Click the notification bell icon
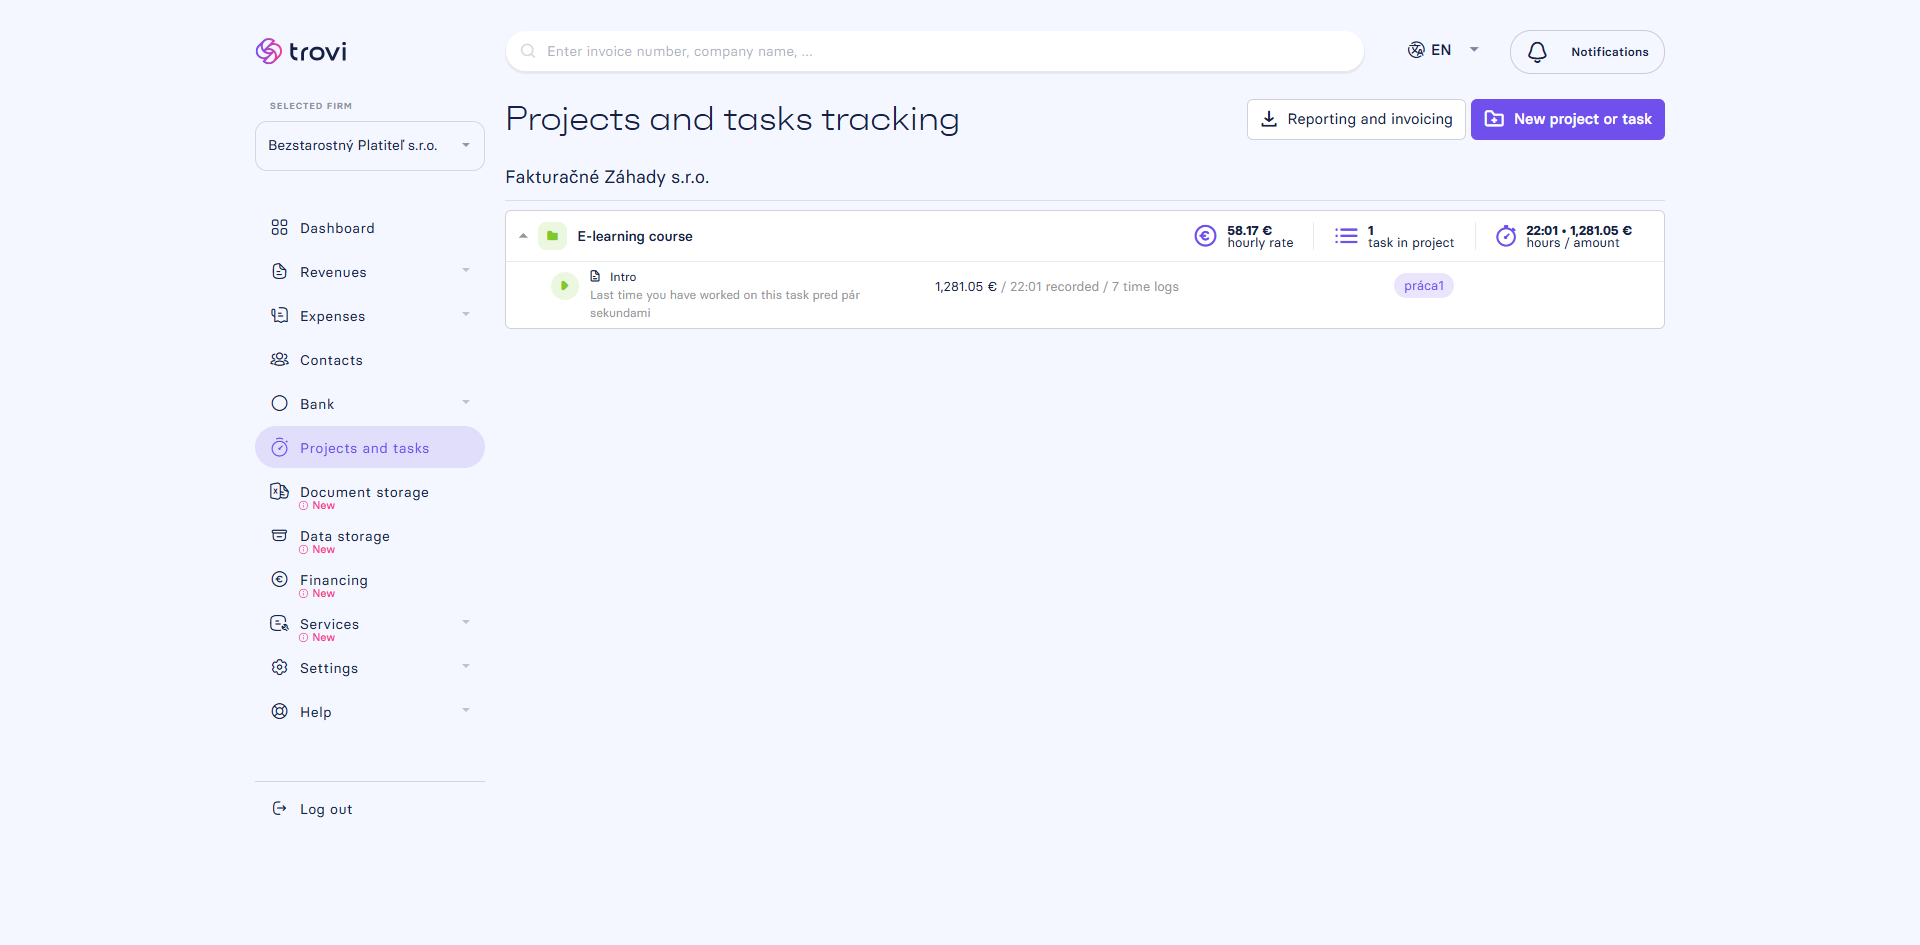Viewport: 1920px width, 945px height. coord(1537,52)
